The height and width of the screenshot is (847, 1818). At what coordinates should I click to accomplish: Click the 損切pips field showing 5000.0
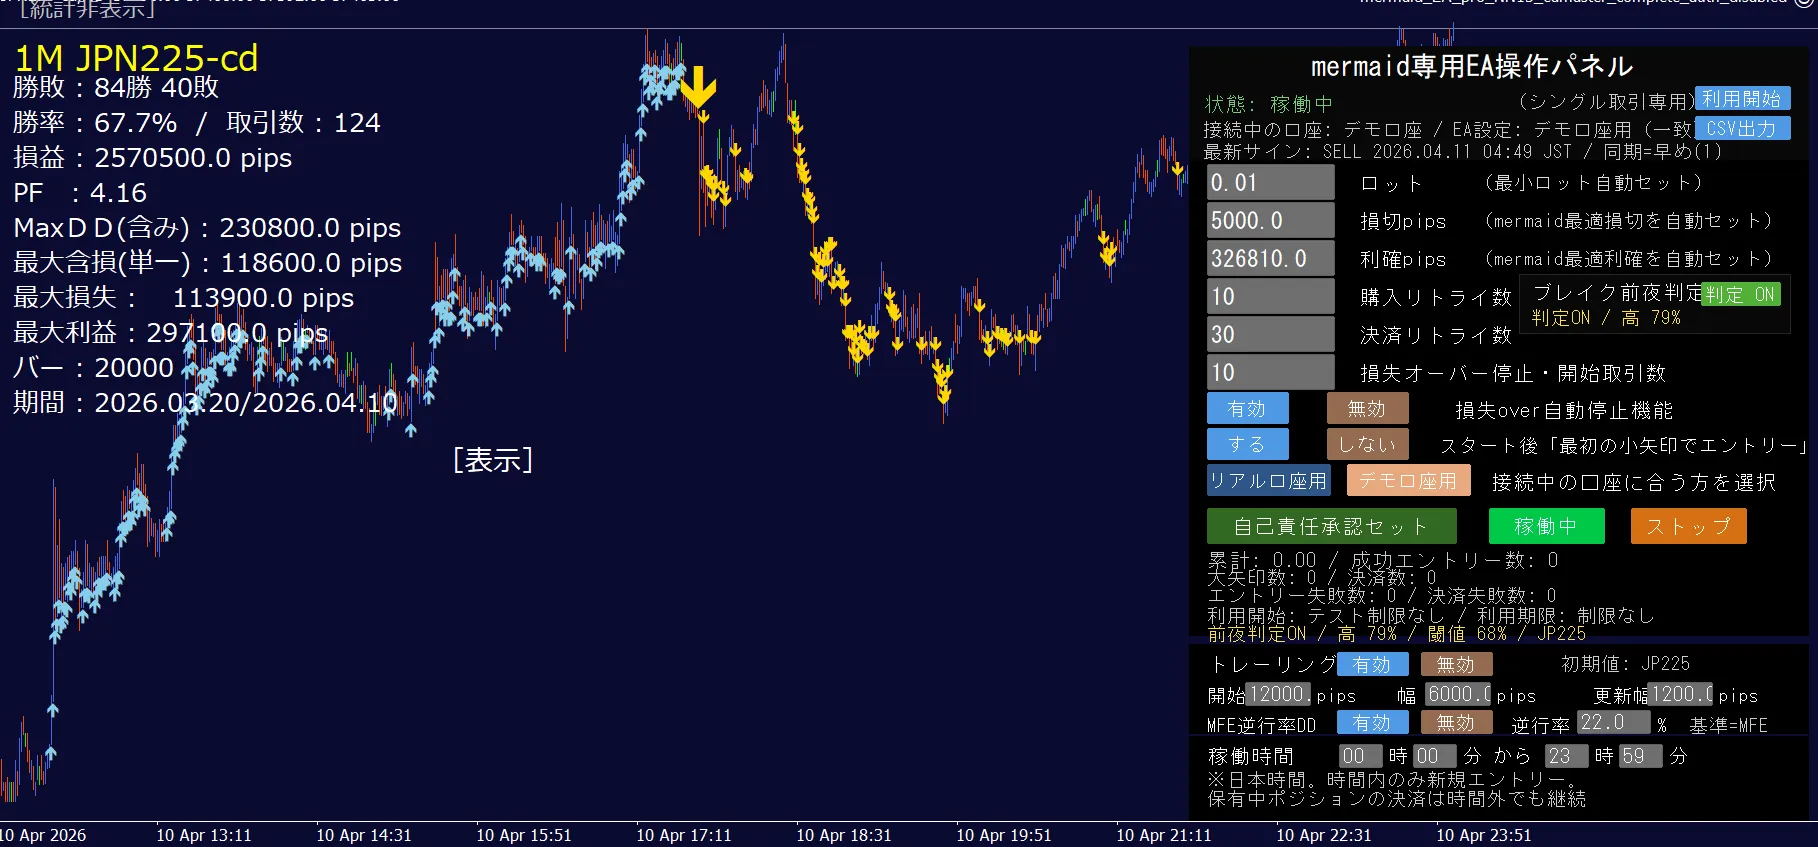point(1270,221)
